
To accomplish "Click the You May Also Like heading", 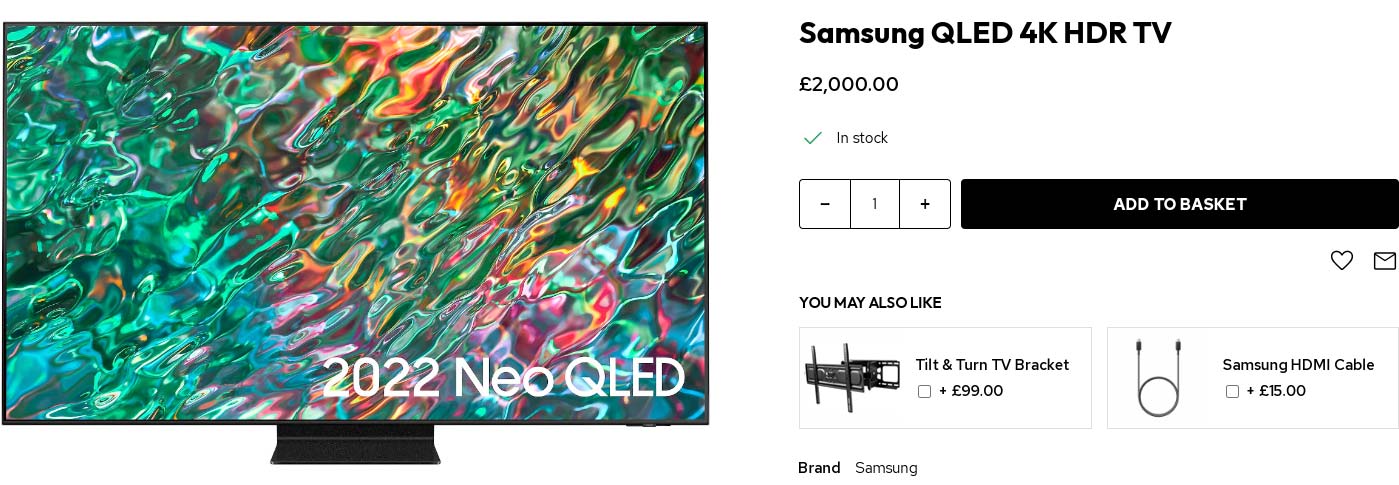I will click(870, 303).
